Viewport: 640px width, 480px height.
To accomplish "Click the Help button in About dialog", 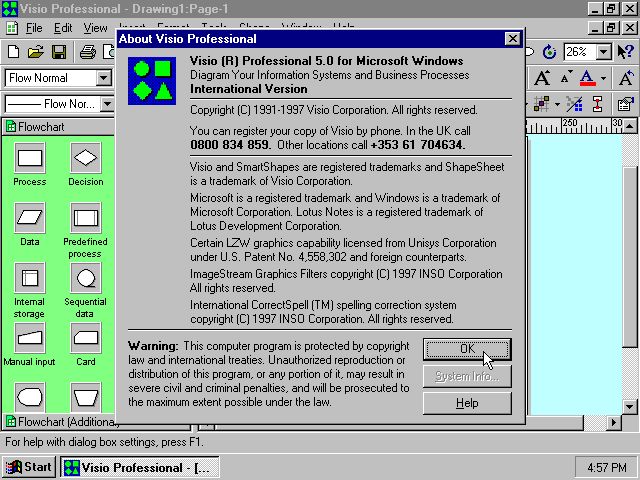I will tap(467, 403).
